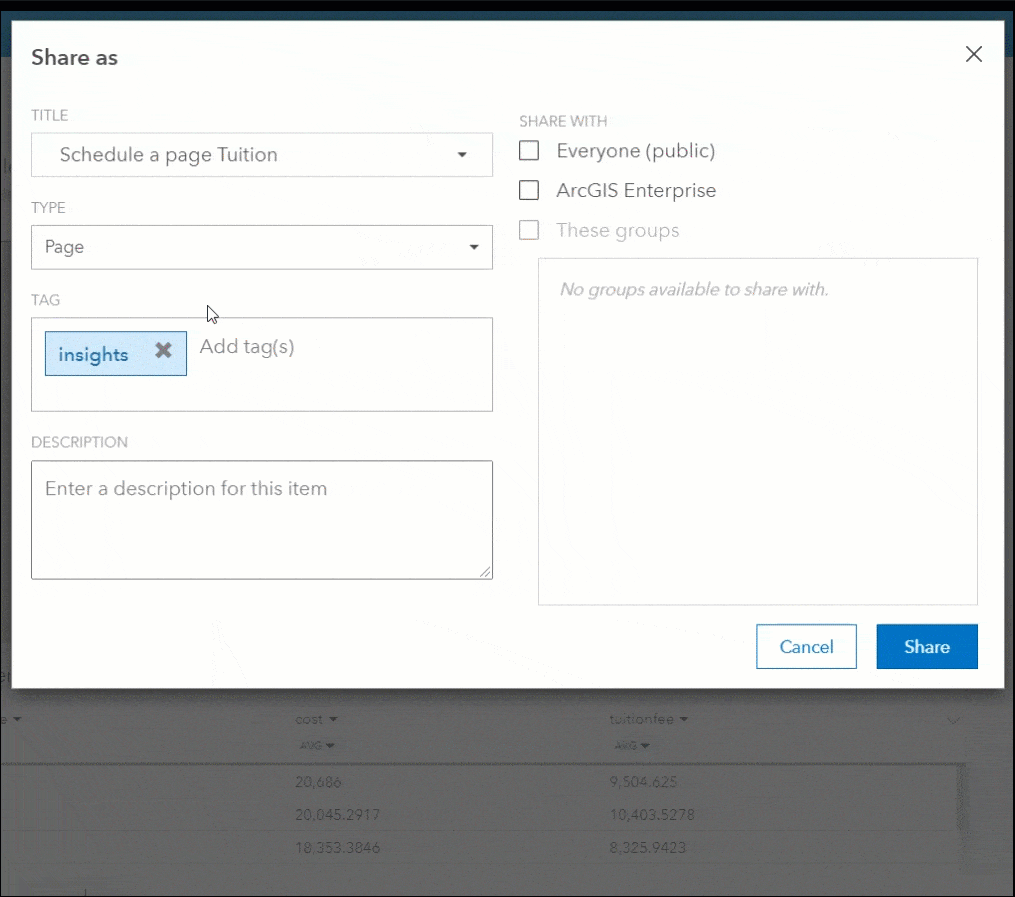1015x897 pixels.
Task: Click the insights tag label
Action: click(x=94, y=355)
